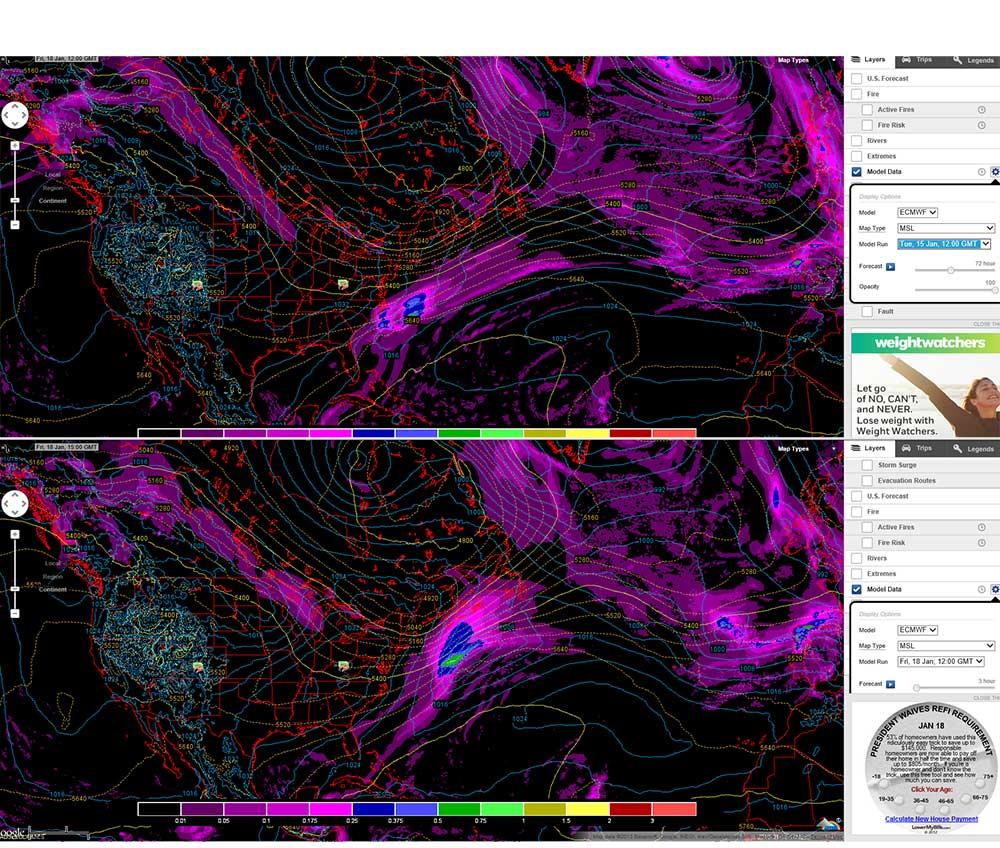Click the Midwest weather marker on bottom map
The image size is (1000, 848).
click(343, 666)
